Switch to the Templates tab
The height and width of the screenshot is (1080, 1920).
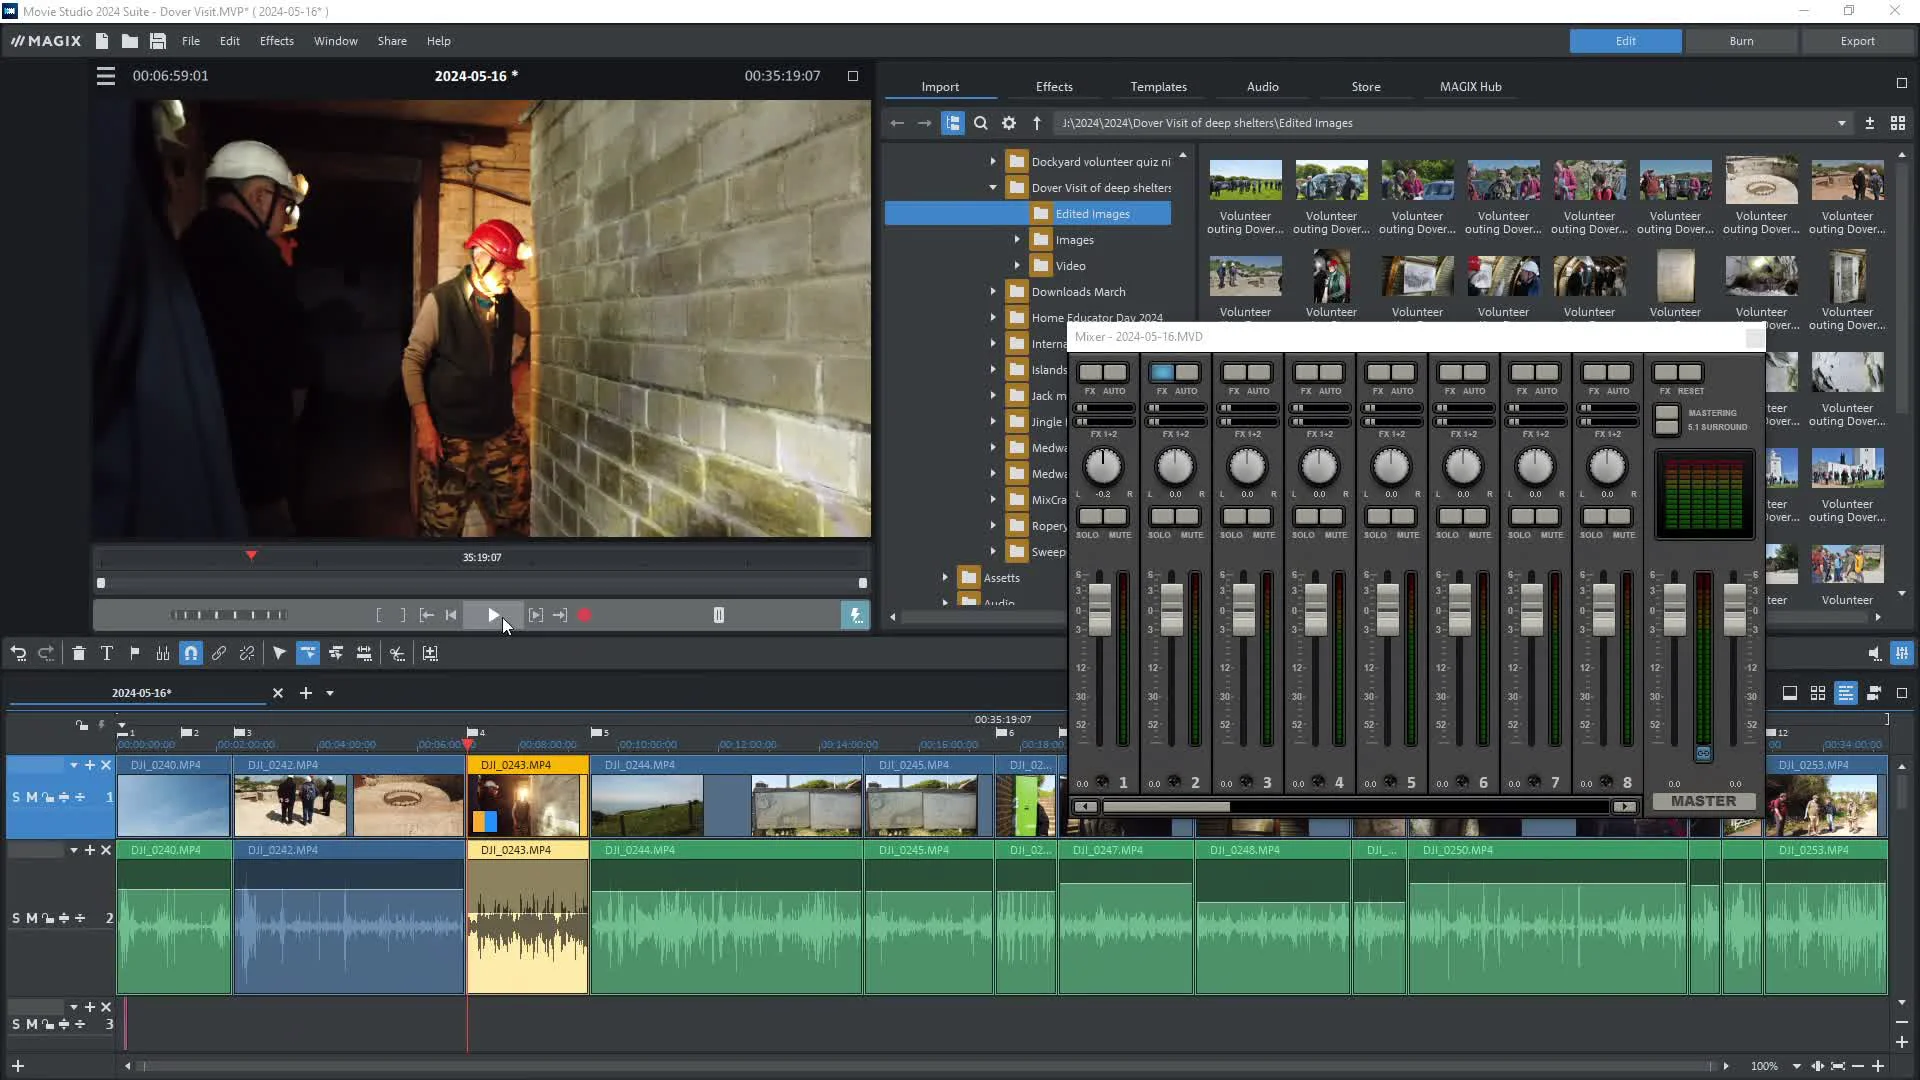point(1158,87)
